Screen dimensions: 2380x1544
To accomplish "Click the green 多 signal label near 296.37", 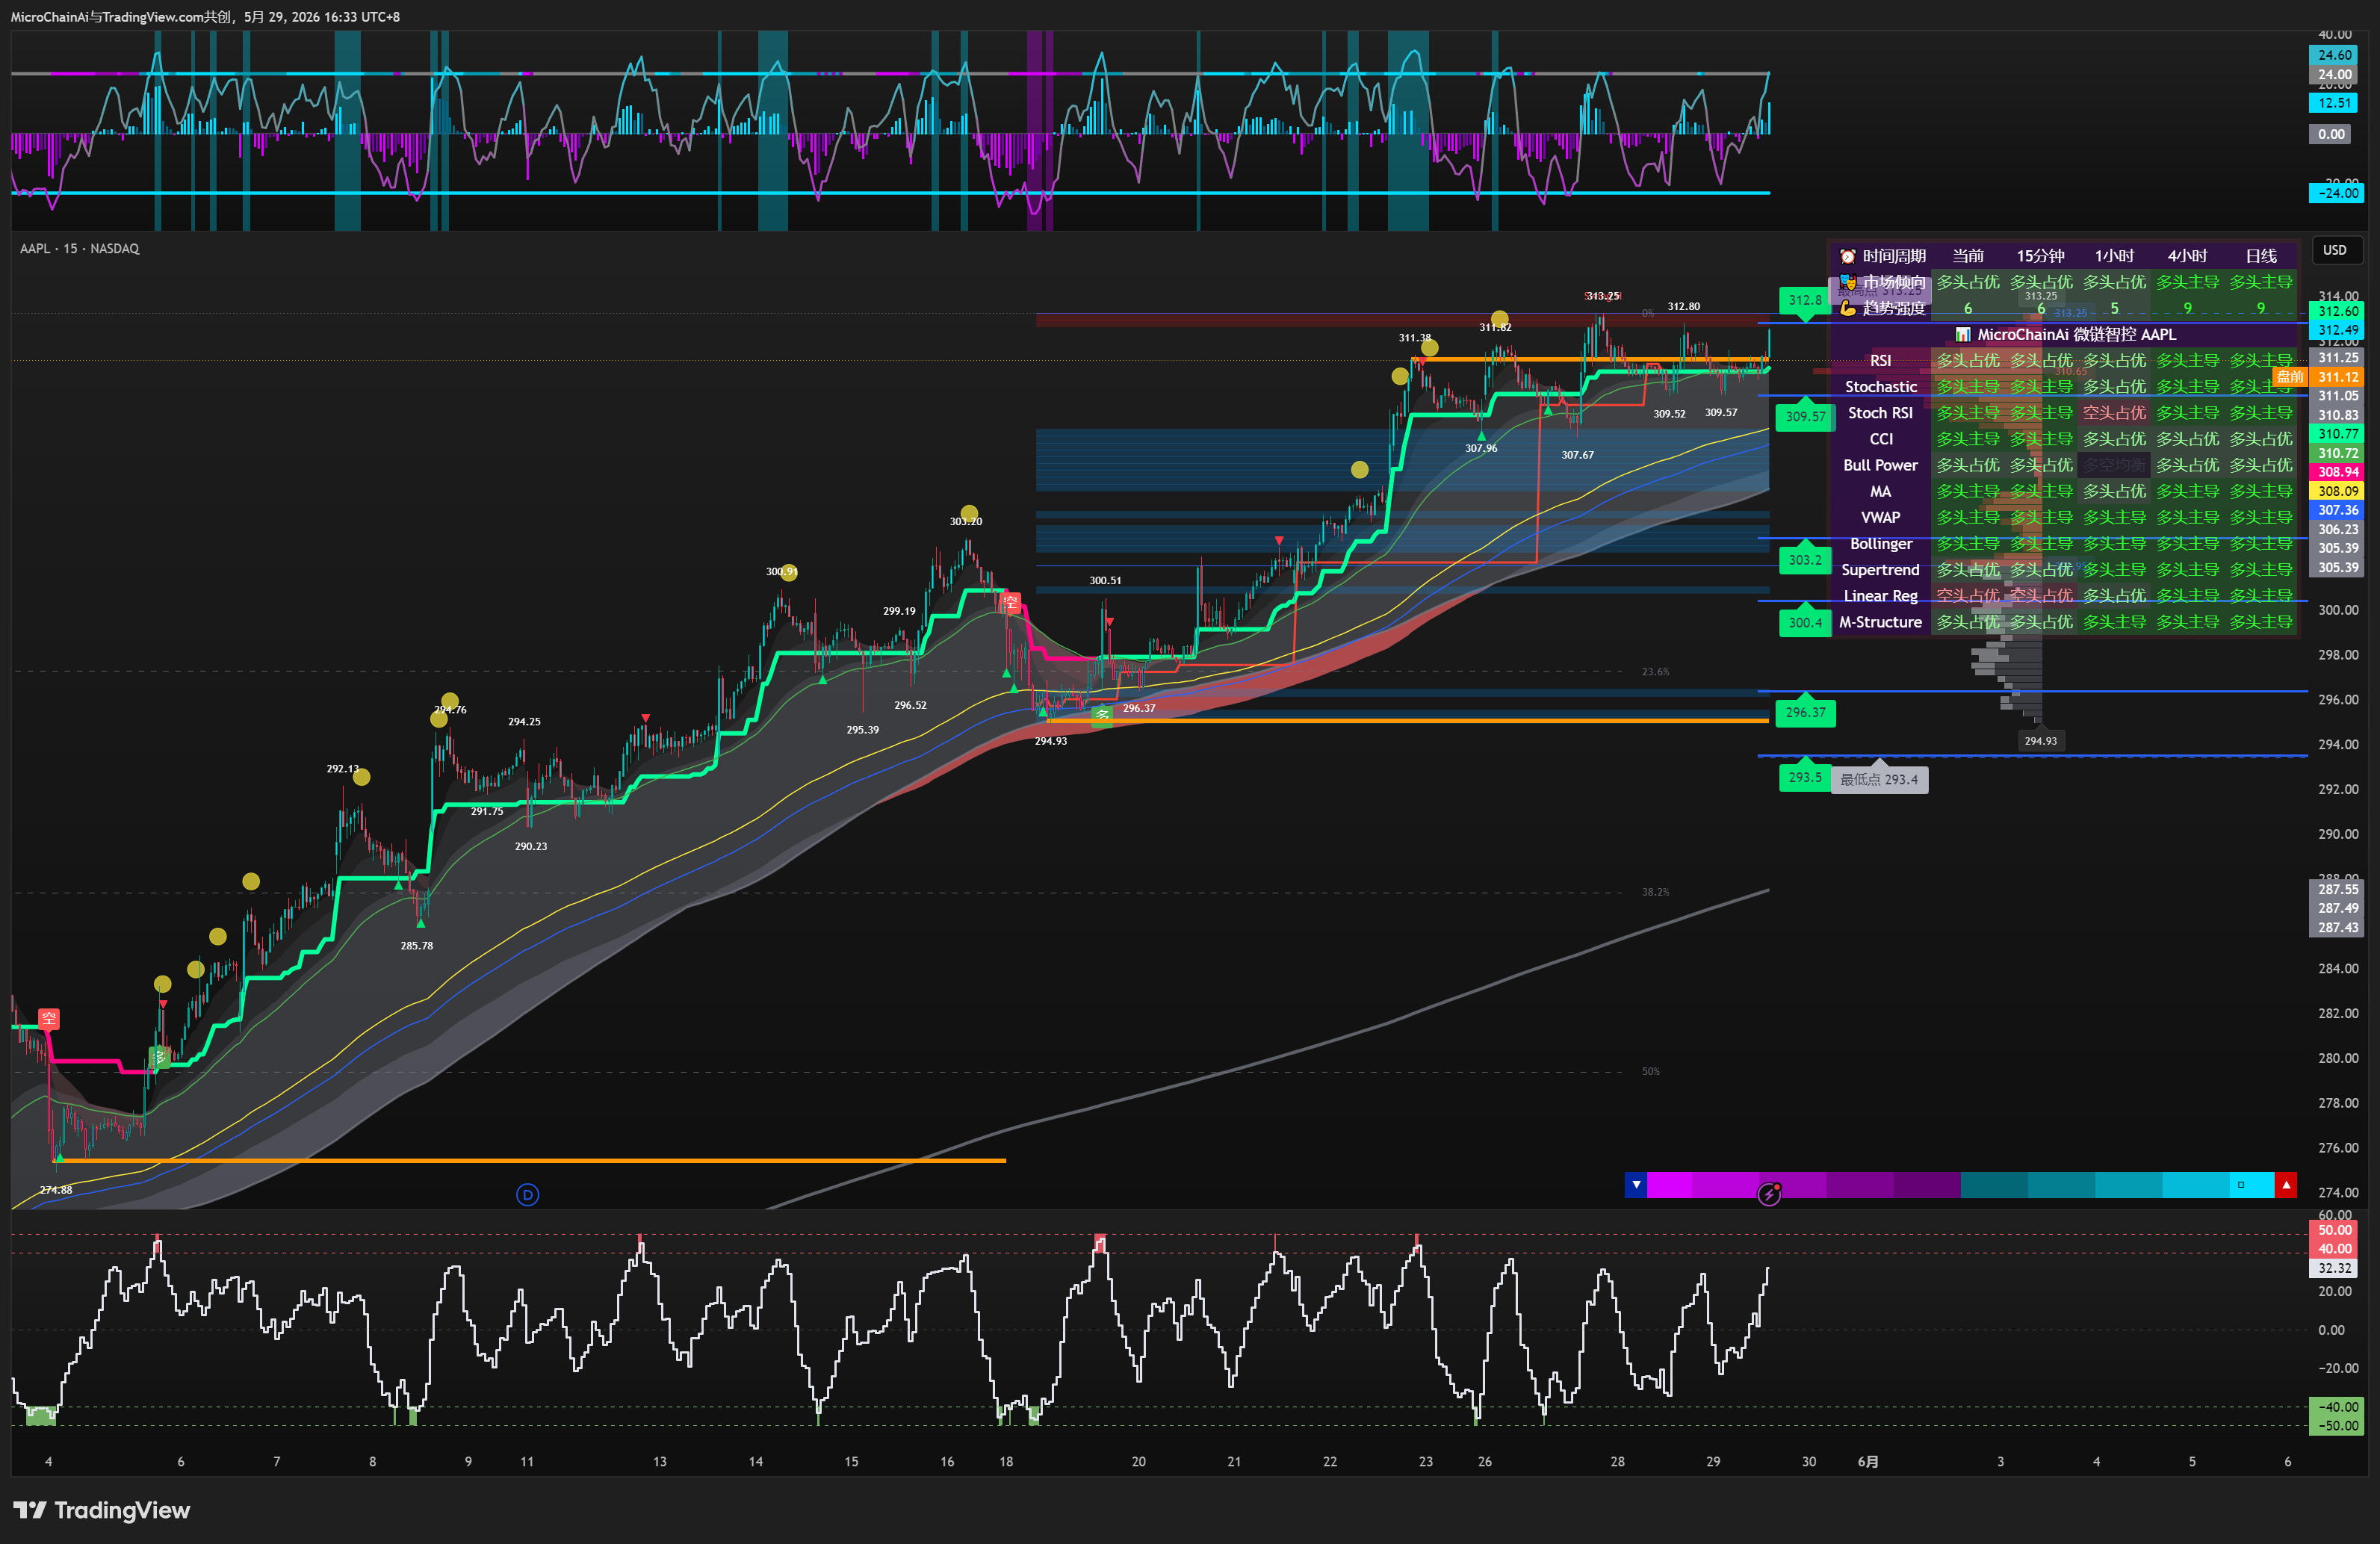I will tap(1101, 714).
